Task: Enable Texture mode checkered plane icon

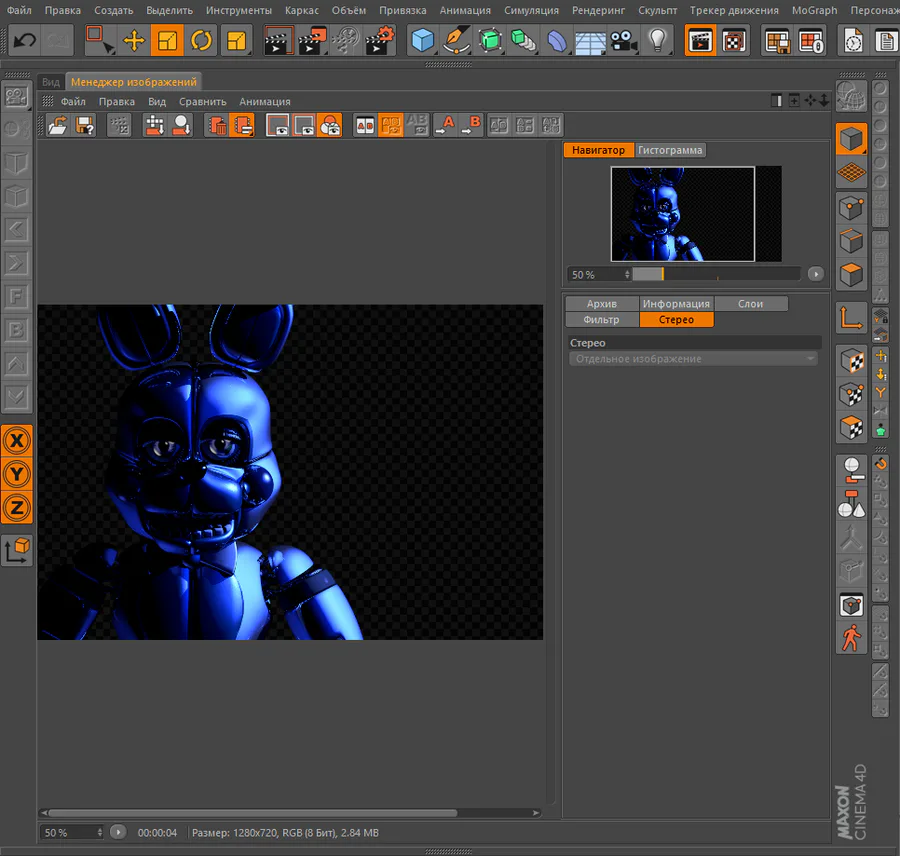Action: pyautogui.click(x=851, y=172)
